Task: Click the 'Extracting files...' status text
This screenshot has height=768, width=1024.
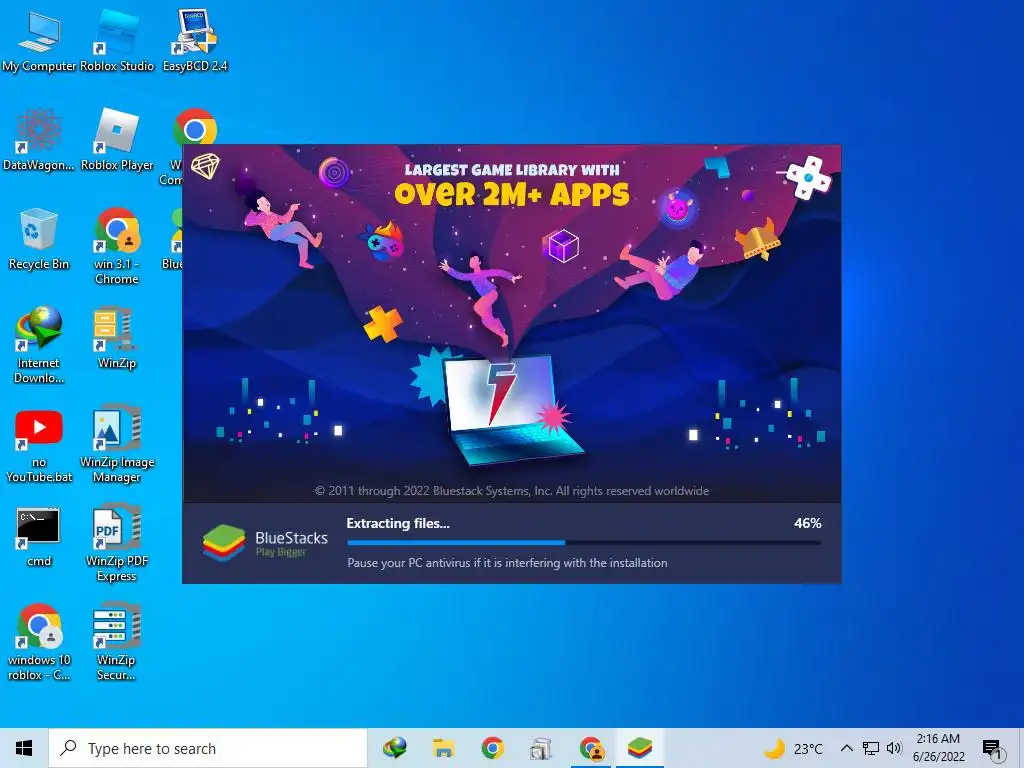Action: pos(398,523)
